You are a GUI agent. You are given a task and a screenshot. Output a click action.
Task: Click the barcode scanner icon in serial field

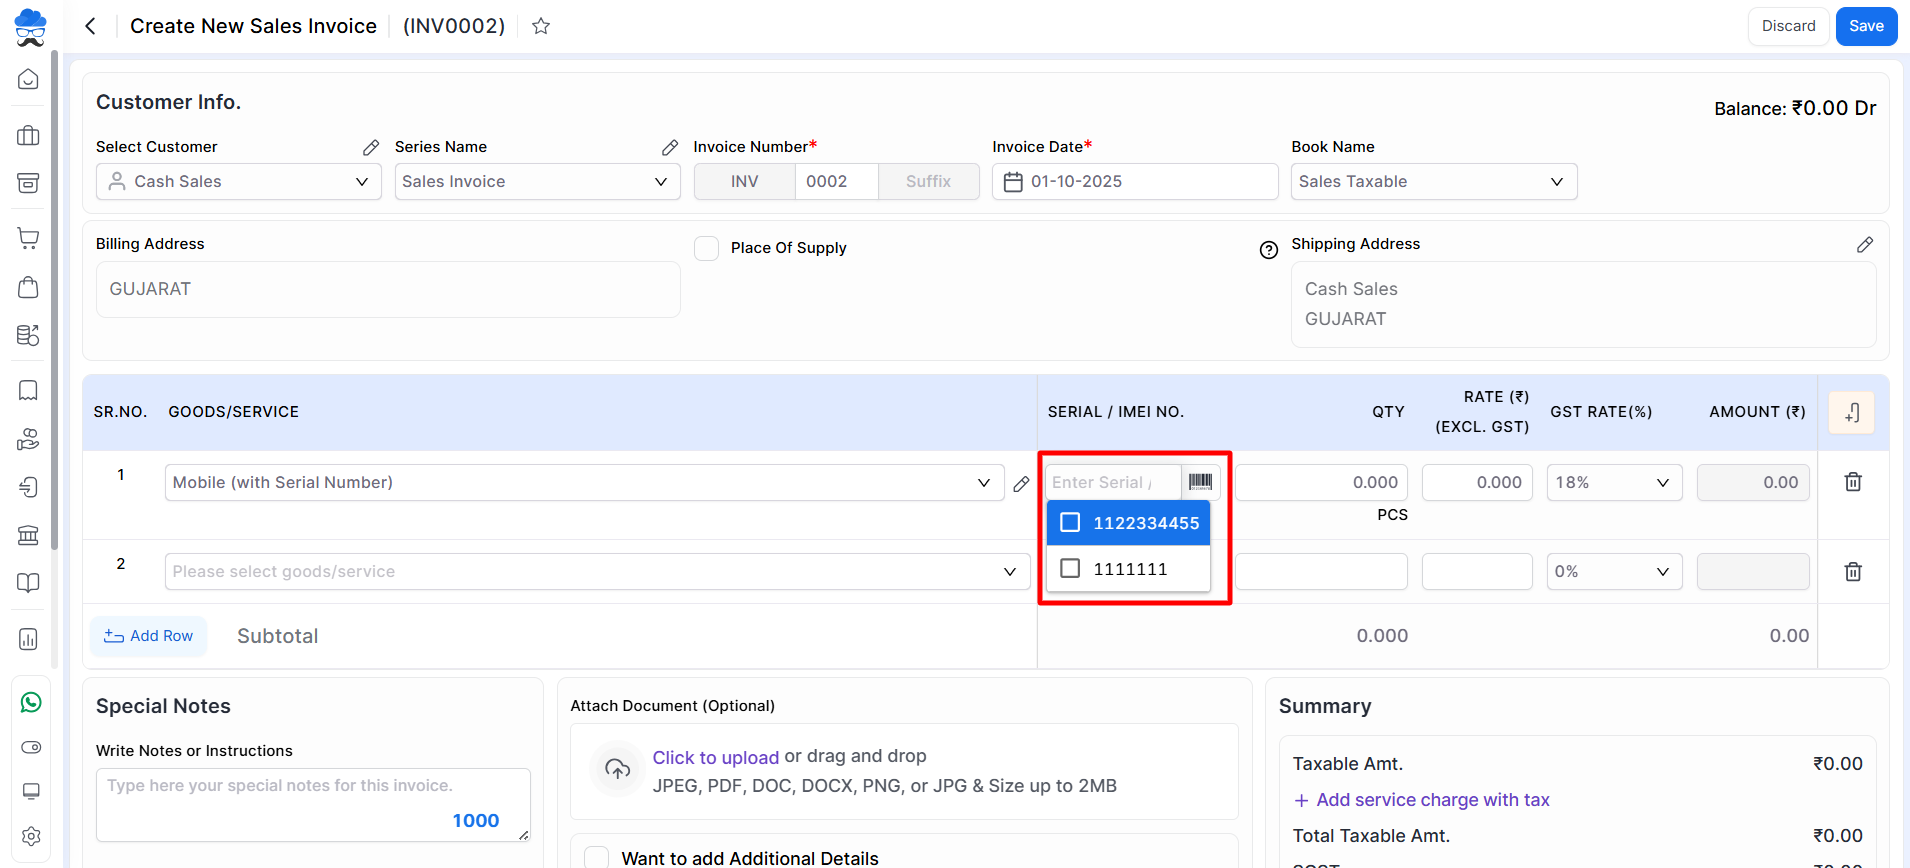pos(1200,482)
